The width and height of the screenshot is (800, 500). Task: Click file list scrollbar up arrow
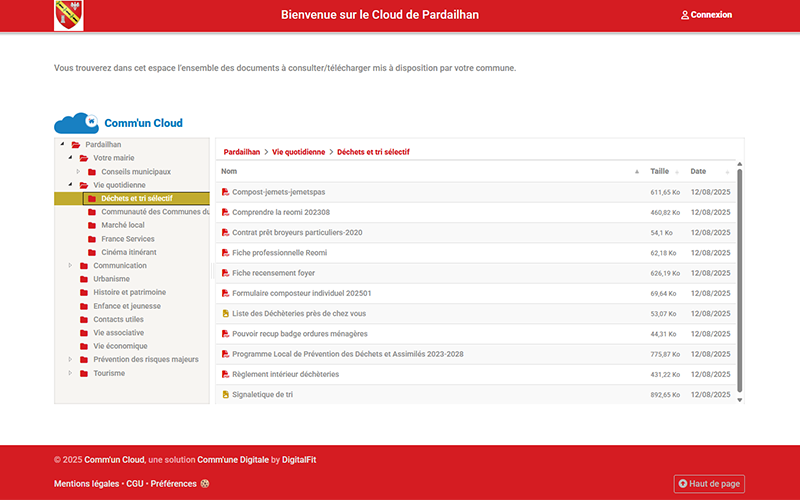coord(740,164)
